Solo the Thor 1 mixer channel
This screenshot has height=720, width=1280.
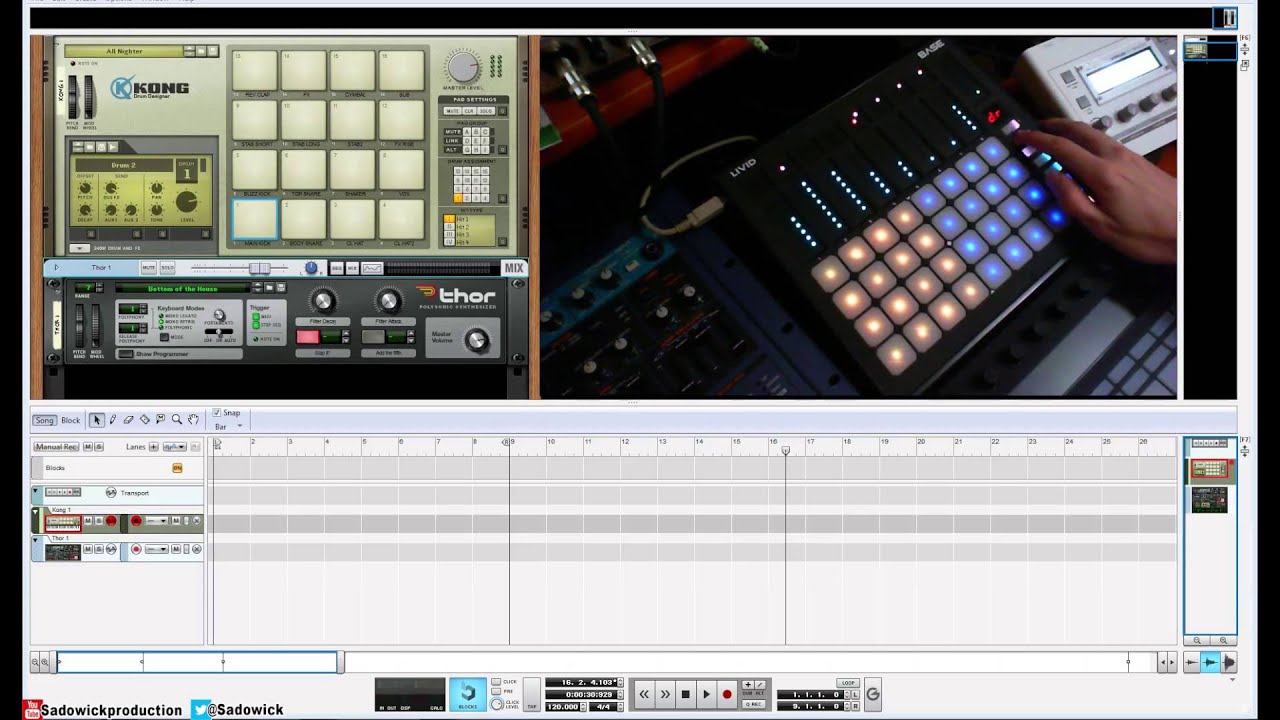point(167,268)
